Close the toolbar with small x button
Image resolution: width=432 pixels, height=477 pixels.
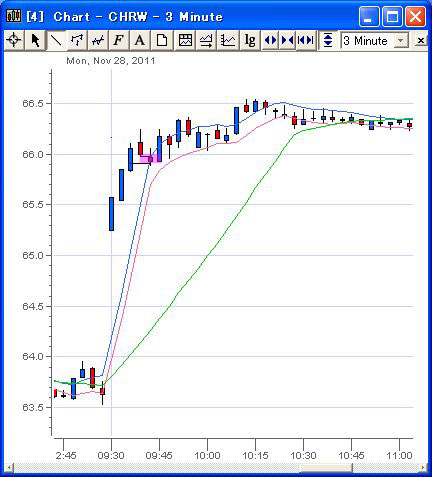pyautogui.click(x=421, y=41)
